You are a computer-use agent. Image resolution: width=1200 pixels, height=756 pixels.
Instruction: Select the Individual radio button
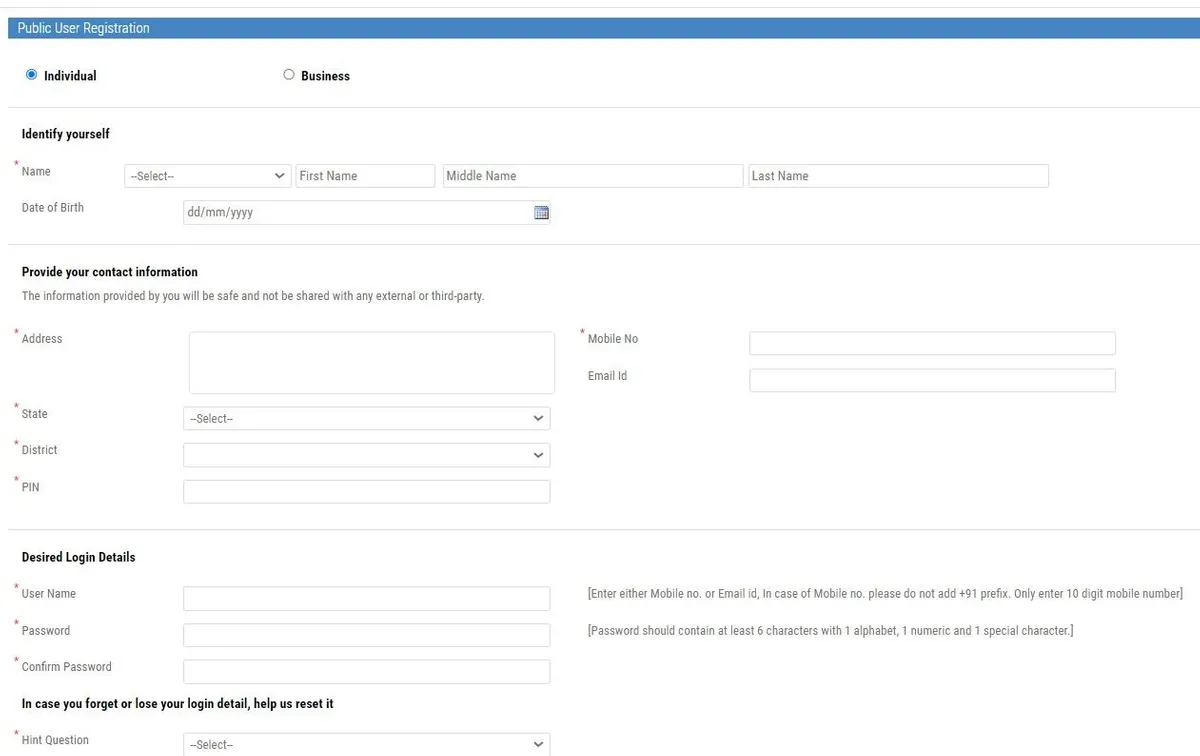tap(32, 75)
